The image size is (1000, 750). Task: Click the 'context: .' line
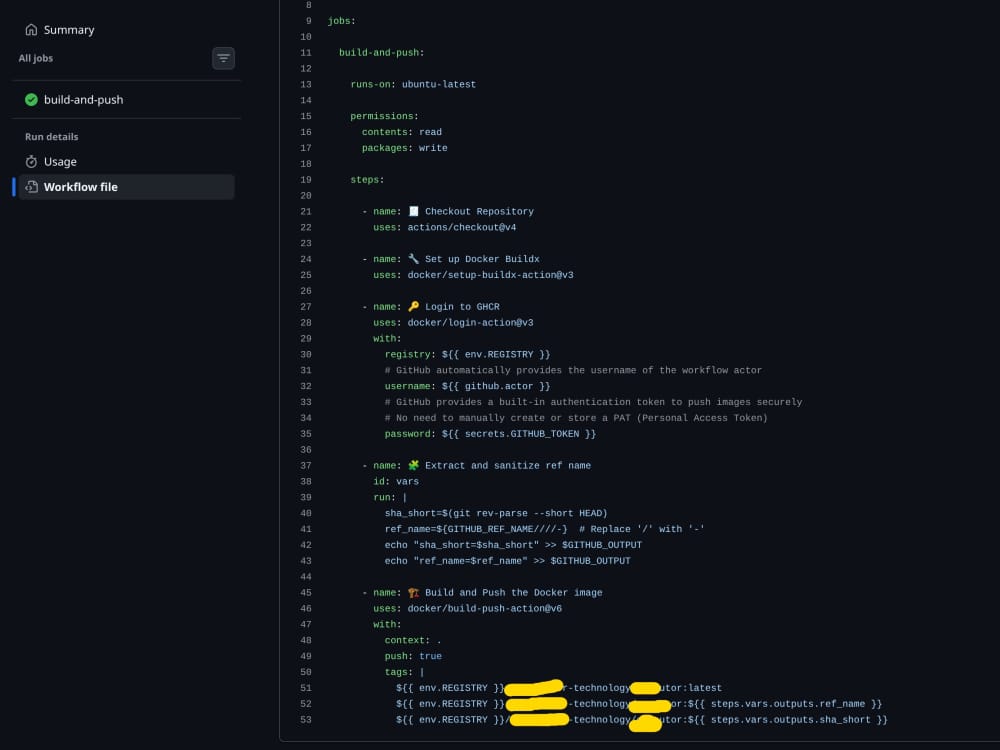[x=413, y=640]
